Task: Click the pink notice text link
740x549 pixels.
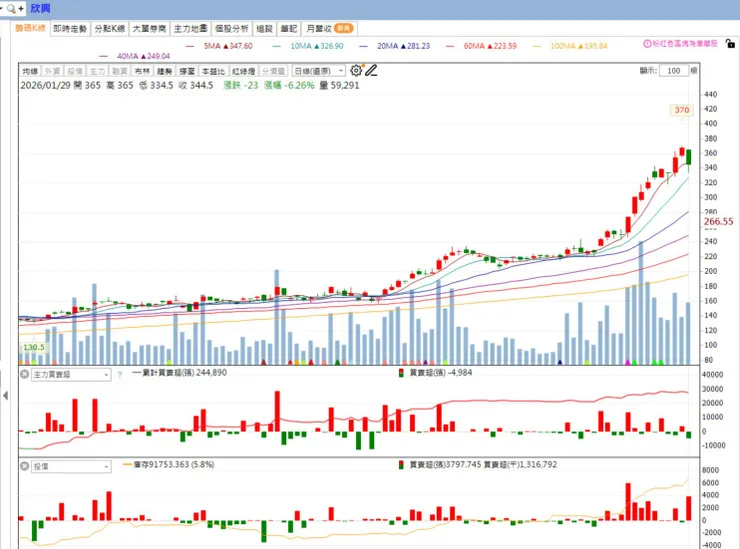Action: coord(685,43)
